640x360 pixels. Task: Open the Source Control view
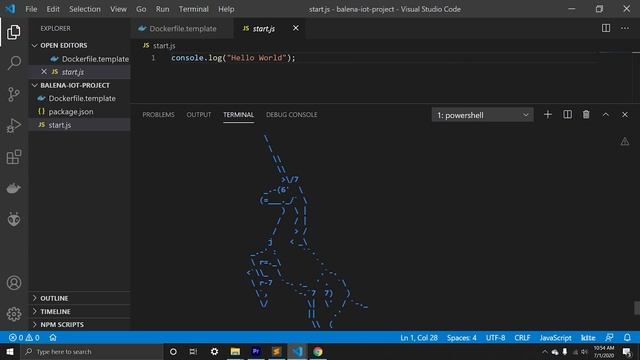[x=14, y=94]
